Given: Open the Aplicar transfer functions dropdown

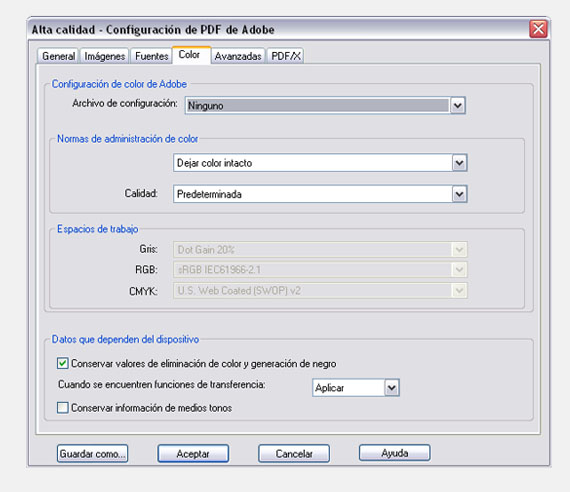Looking at the screenshot, I should pyautogui.click(x=356, y=388).
